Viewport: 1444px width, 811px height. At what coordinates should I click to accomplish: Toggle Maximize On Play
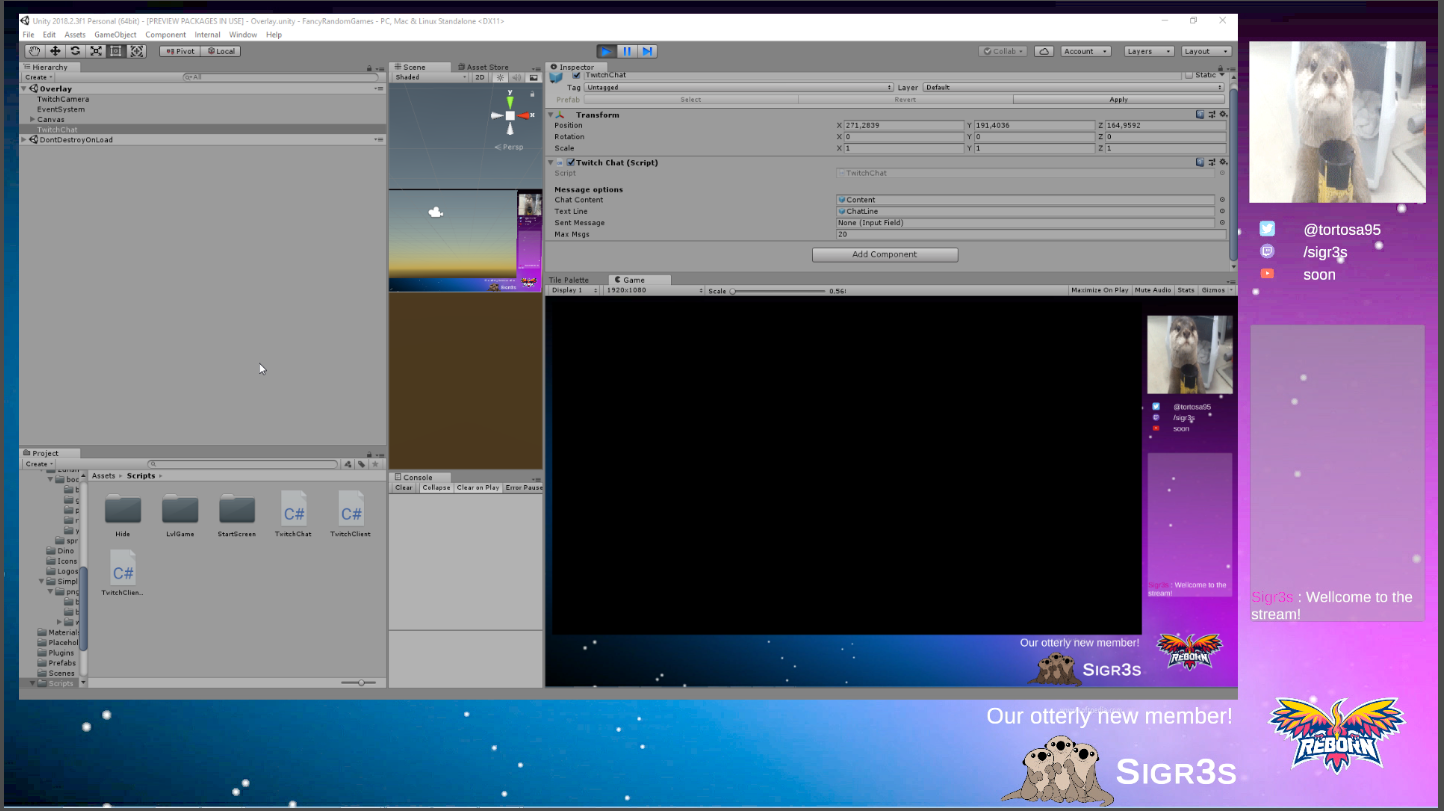(1100, 290)
